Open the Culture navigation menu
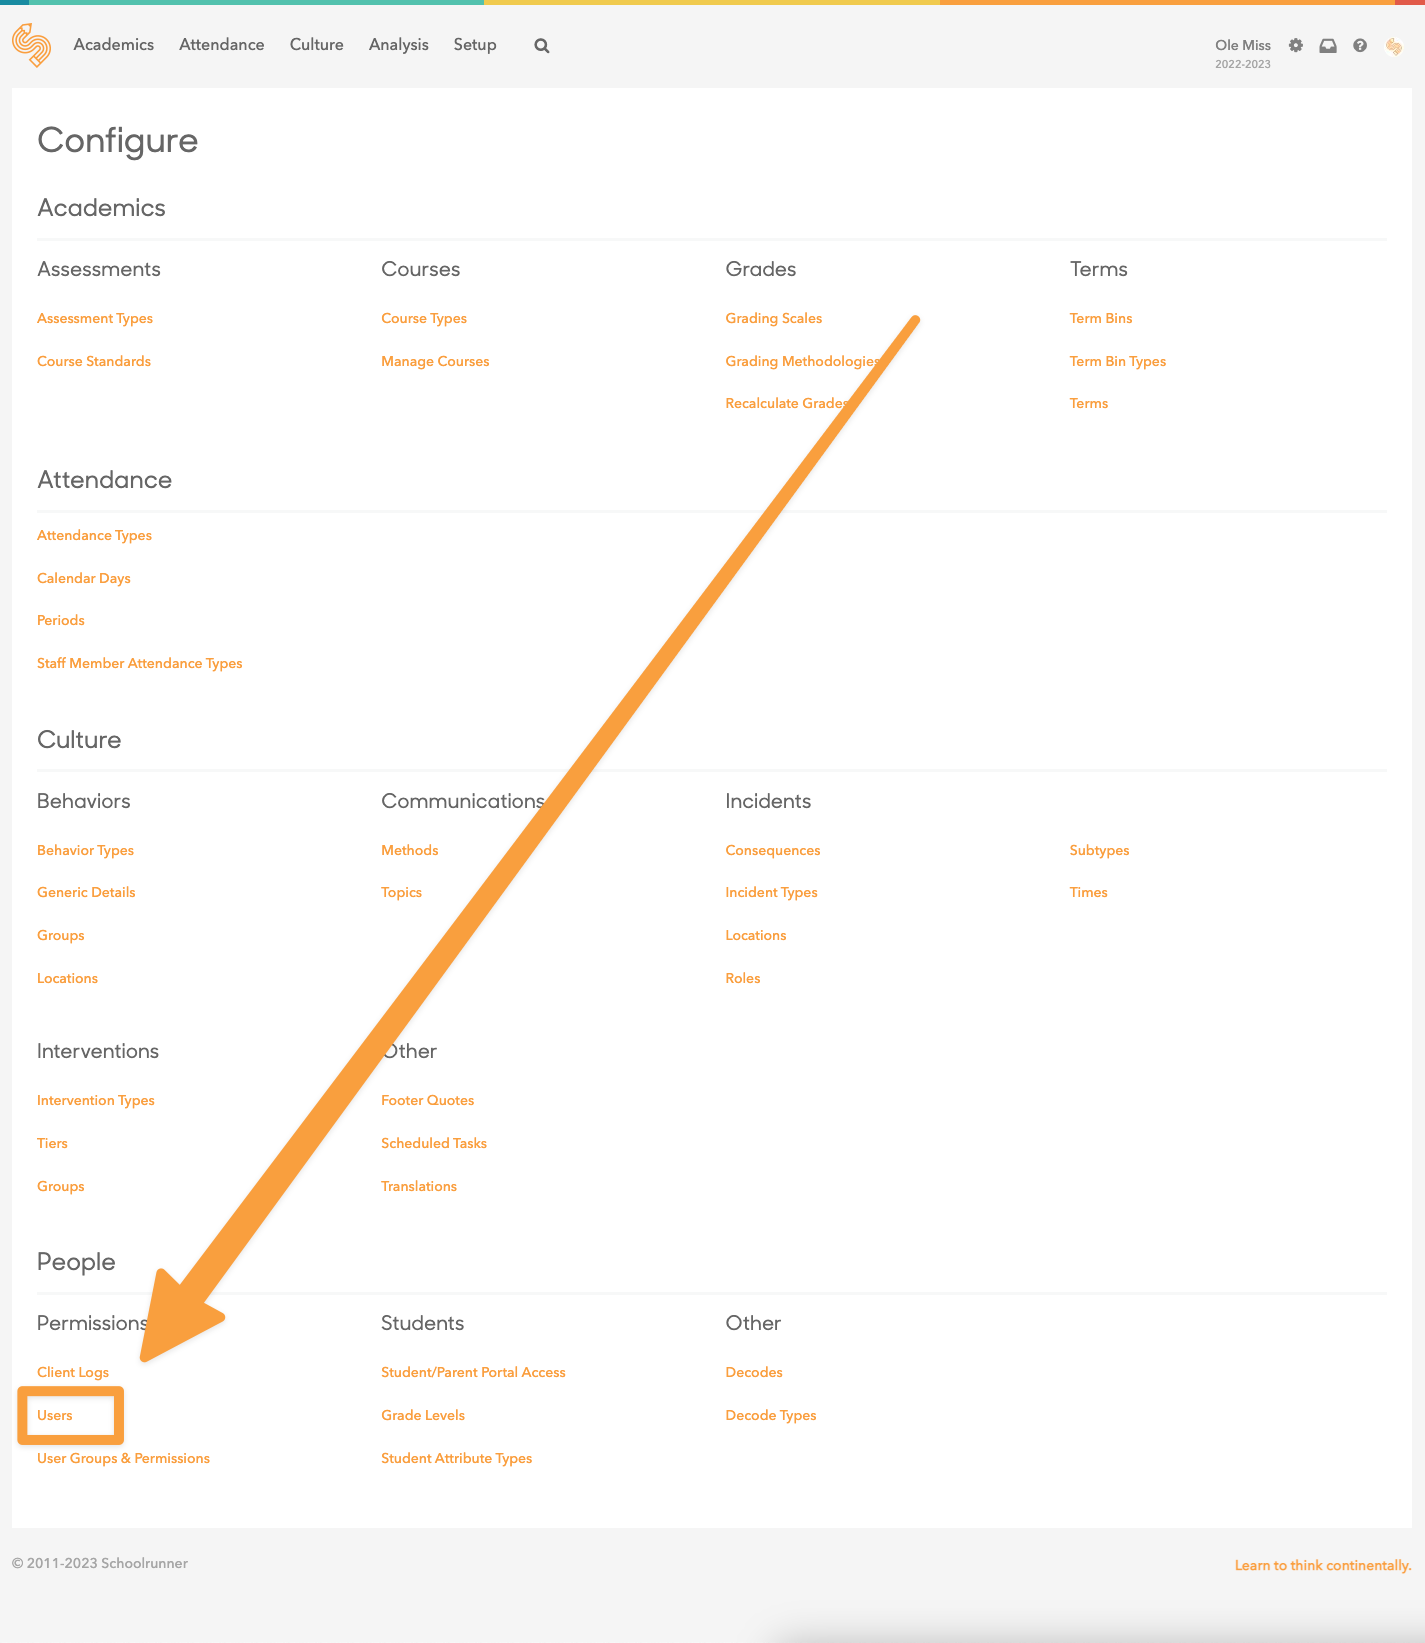 click(x=316, y=45)
